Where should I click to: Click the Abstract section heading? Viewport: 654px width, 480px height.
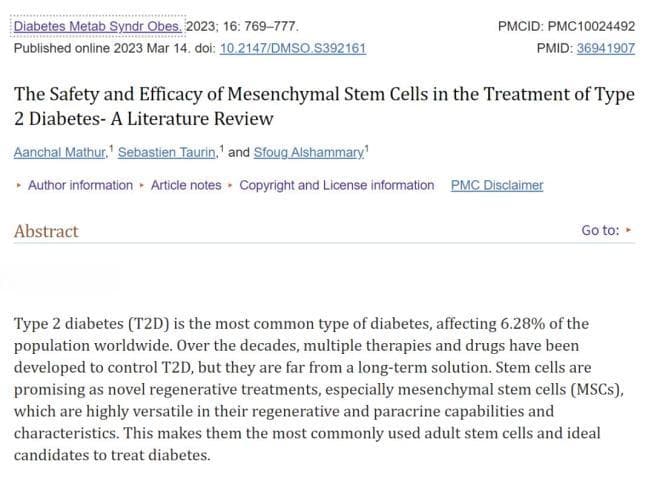46,231
